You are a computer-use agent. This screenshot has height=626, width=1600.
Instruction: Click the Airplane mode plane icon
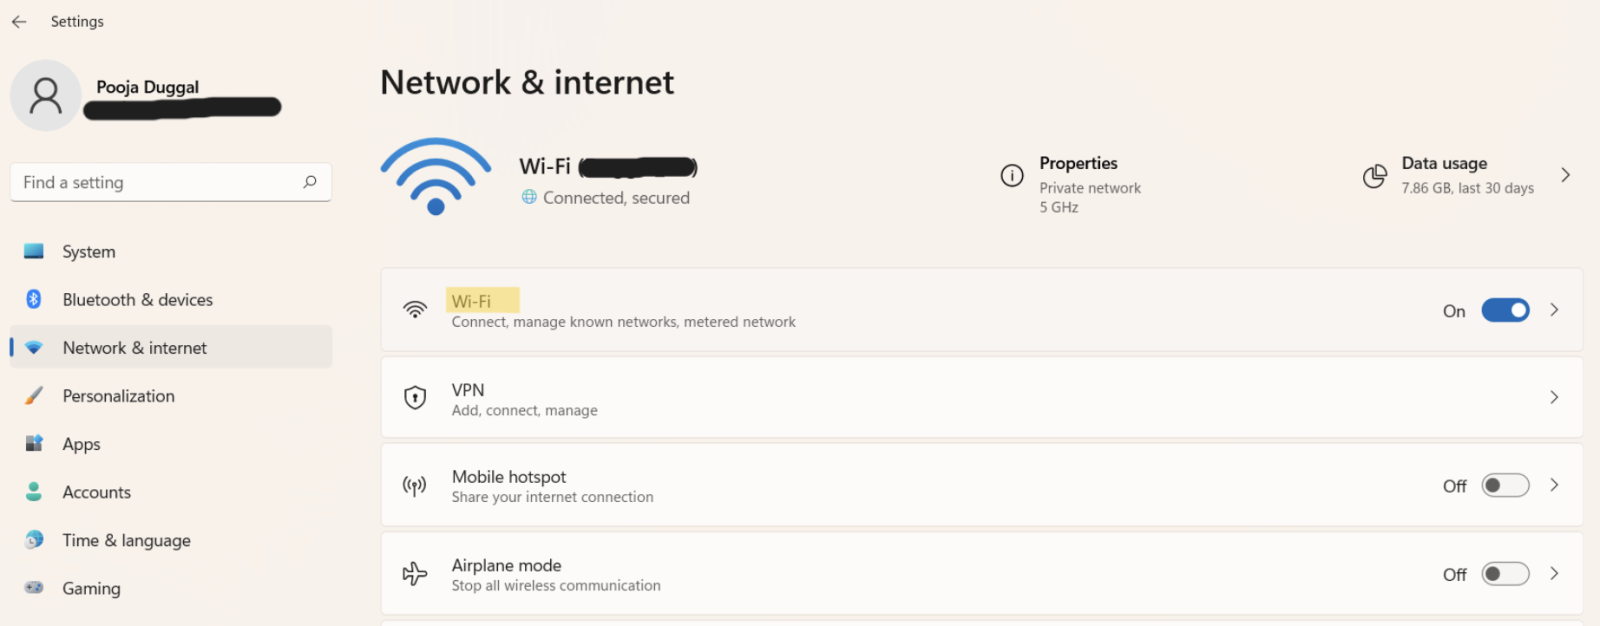click(x=415, y=574)
